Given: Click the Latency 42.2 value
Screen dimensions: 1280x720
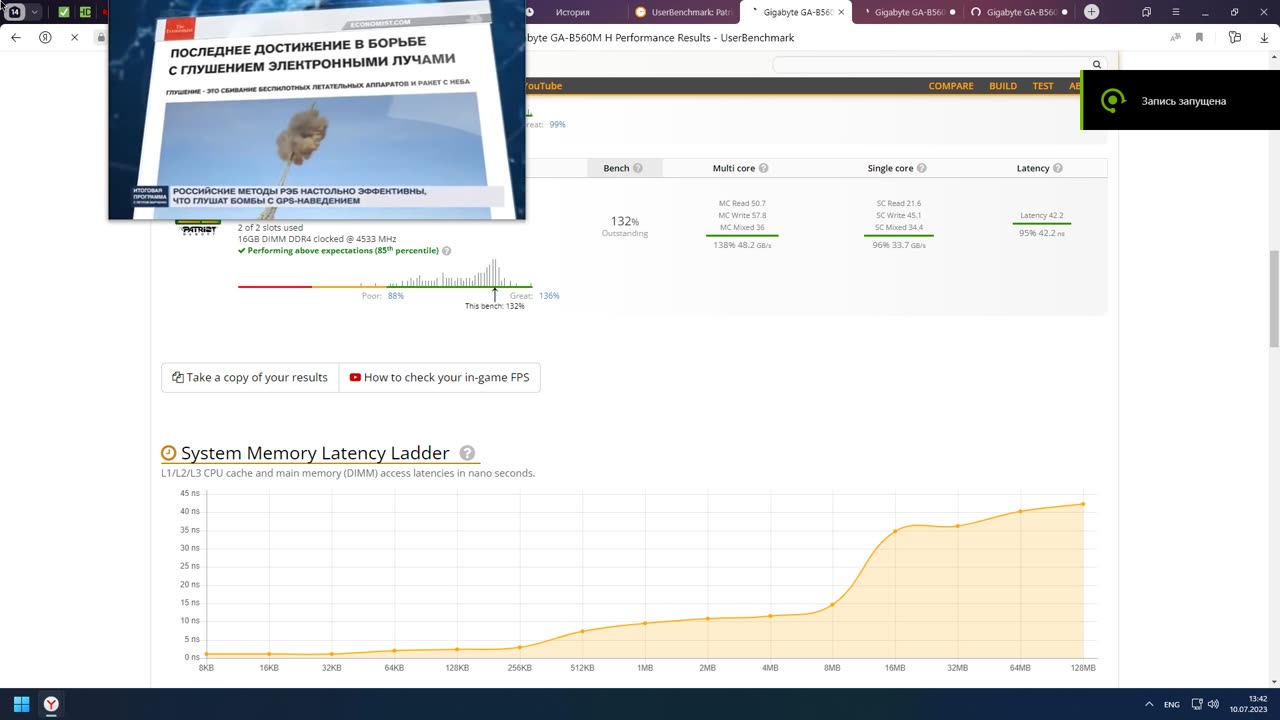Looking at the screenshot, I should pyautogui.click(x=1042, y=215).
